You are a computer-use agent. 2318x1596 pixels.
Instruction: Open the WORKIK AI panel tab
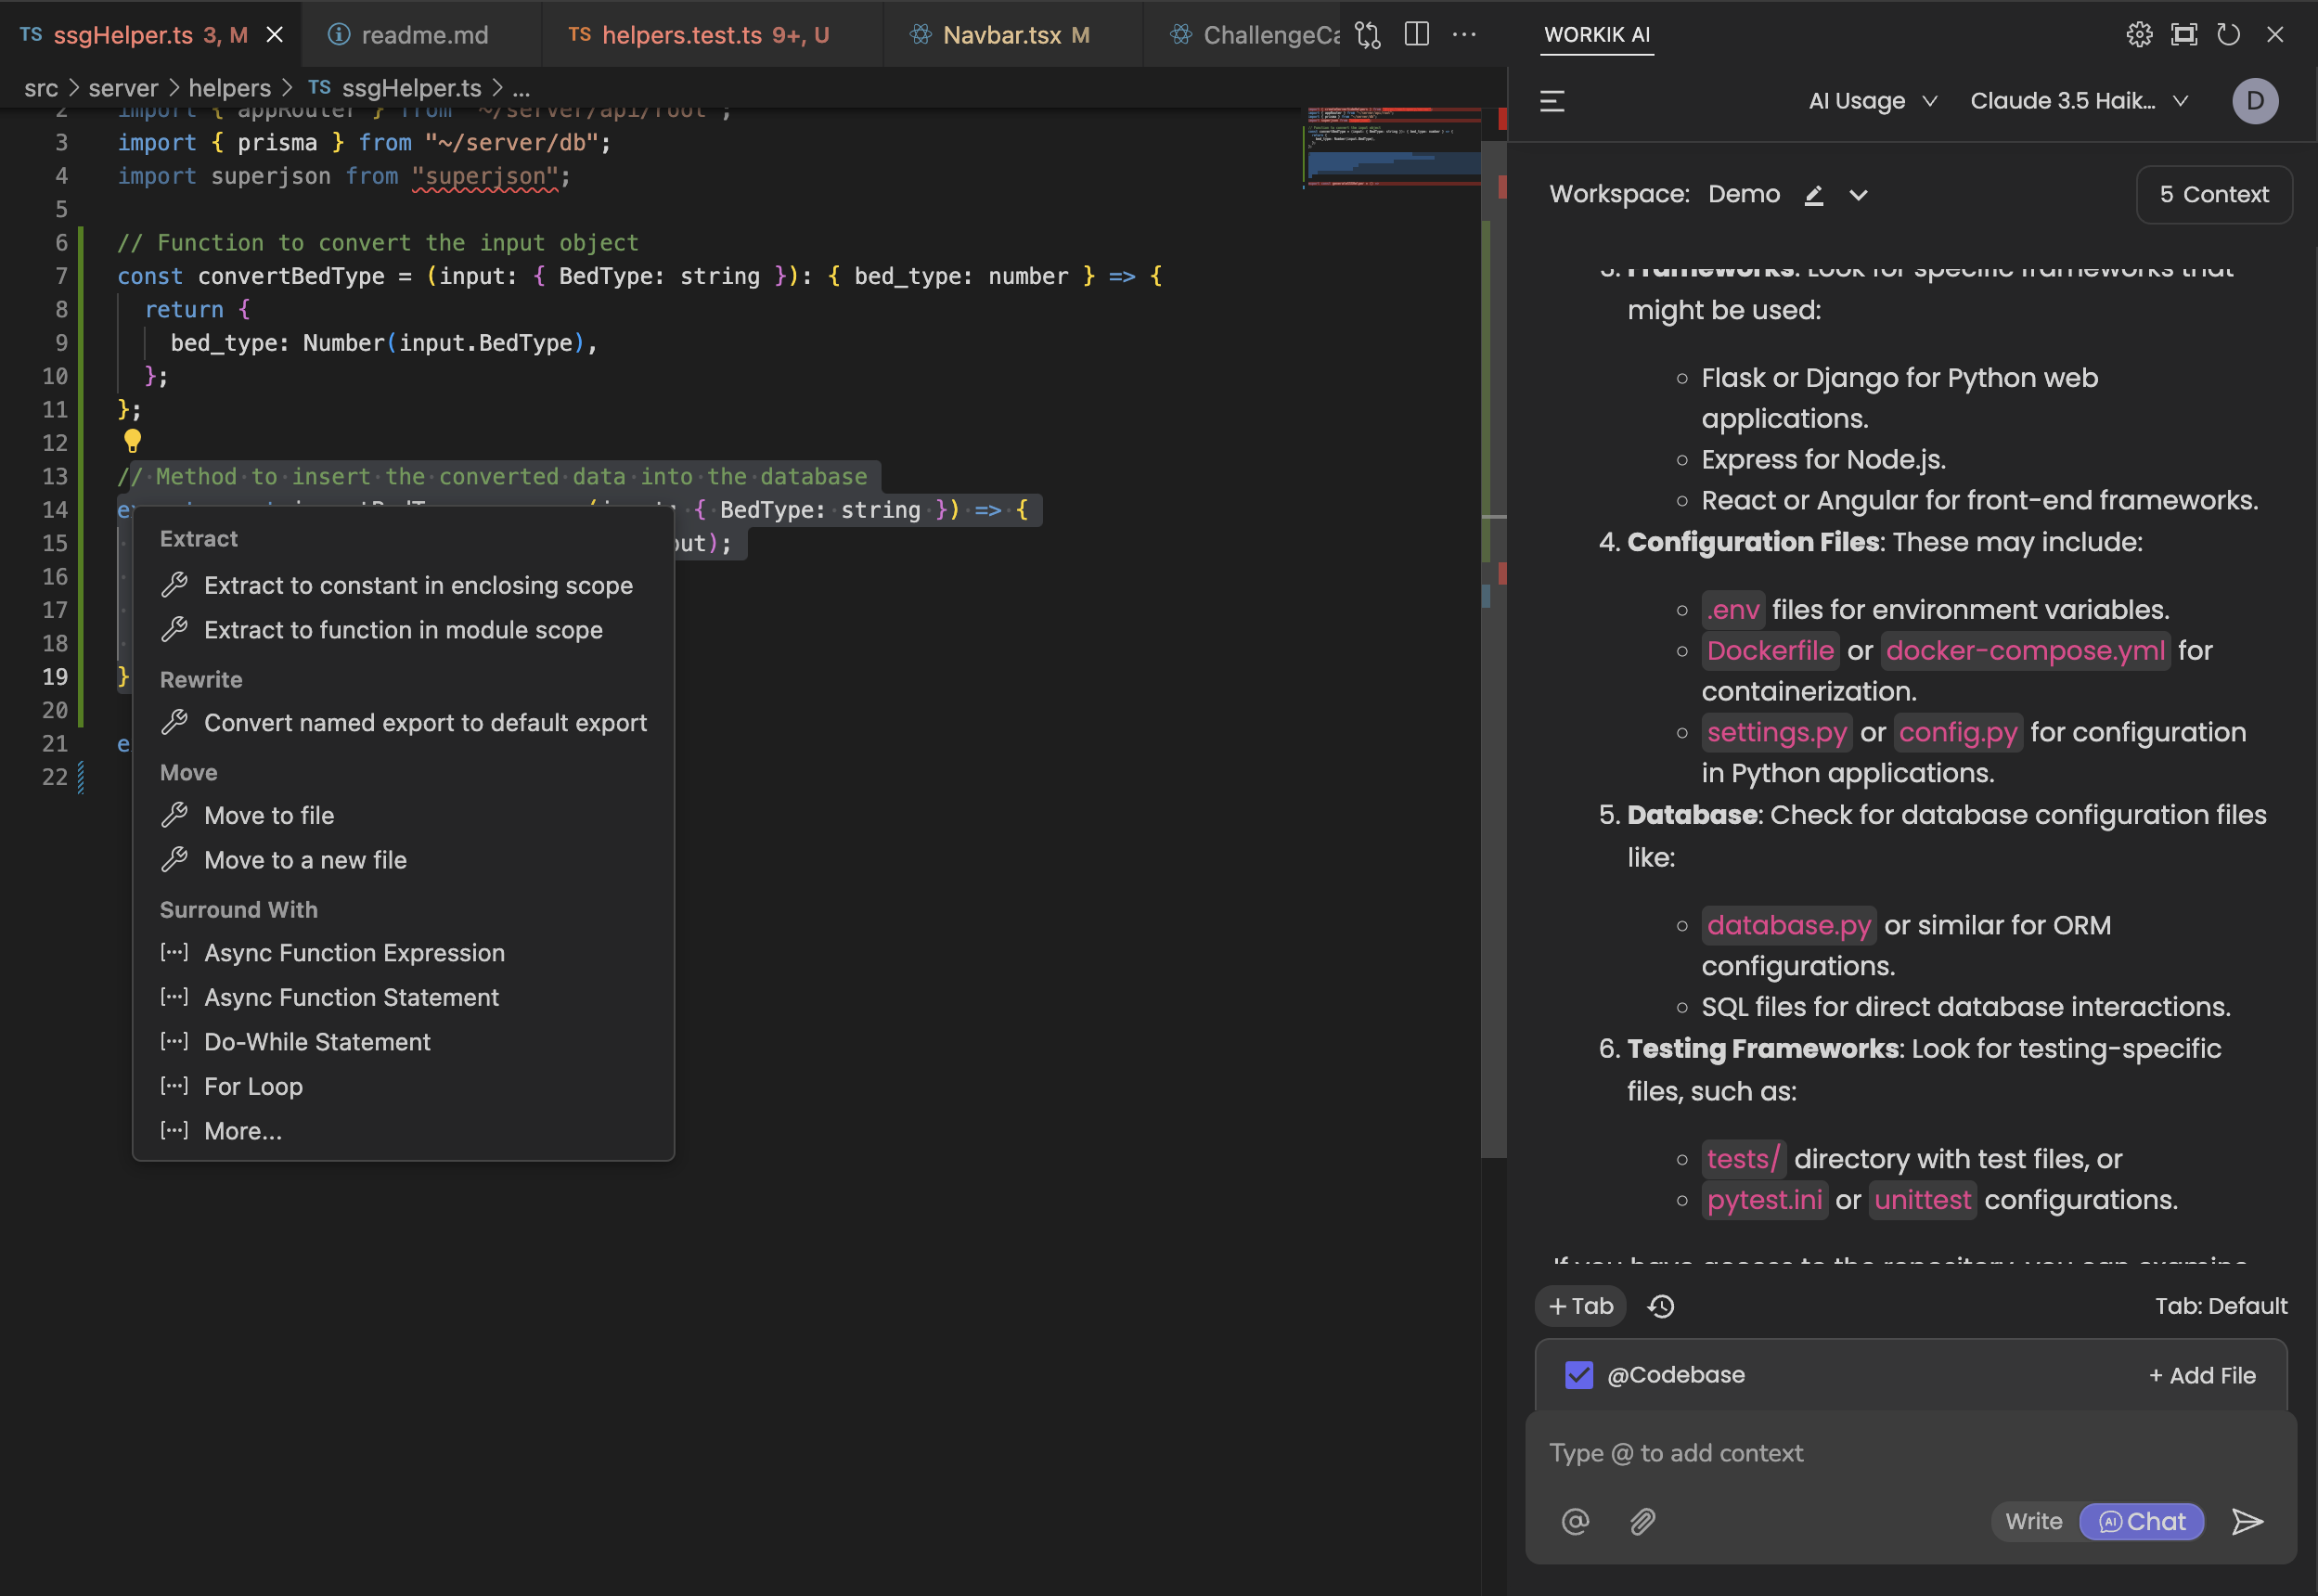tap(1596, 35)
